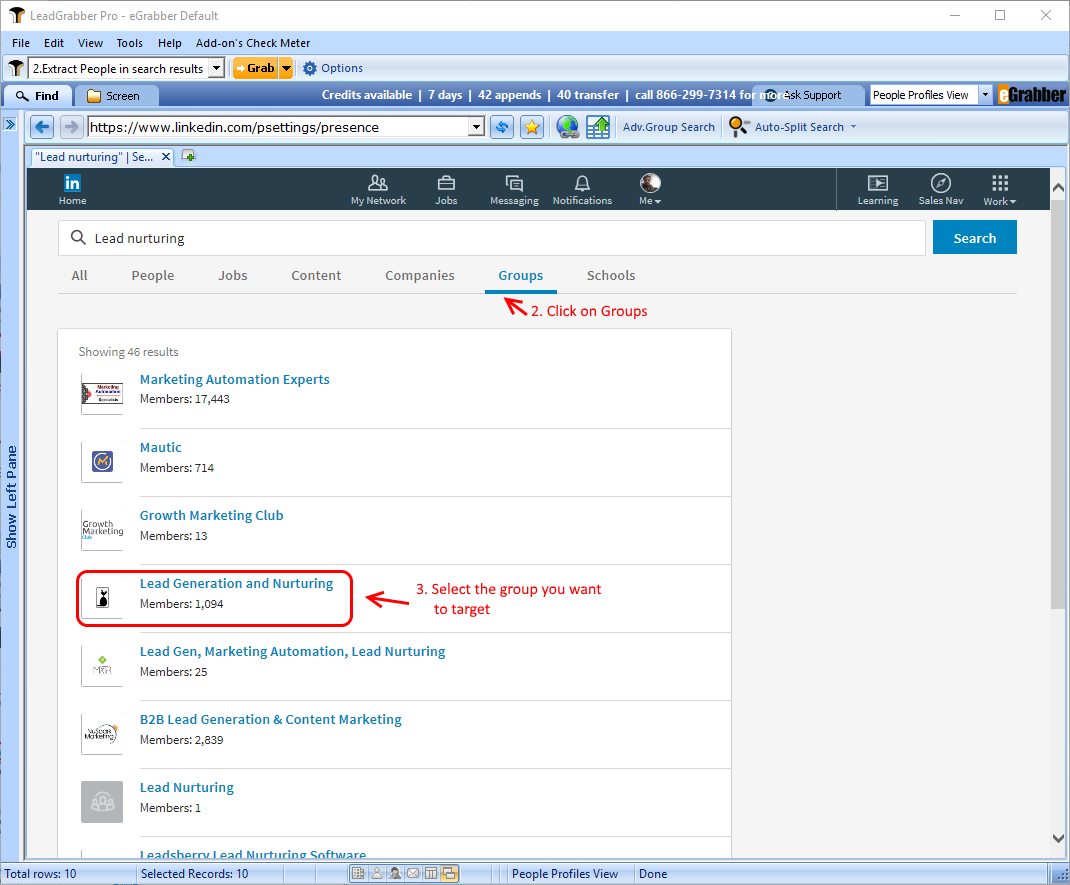The height and width of the screenshot is (885, 1070).
Task: Click the person view icon in status bar
Action: (377, 873)
